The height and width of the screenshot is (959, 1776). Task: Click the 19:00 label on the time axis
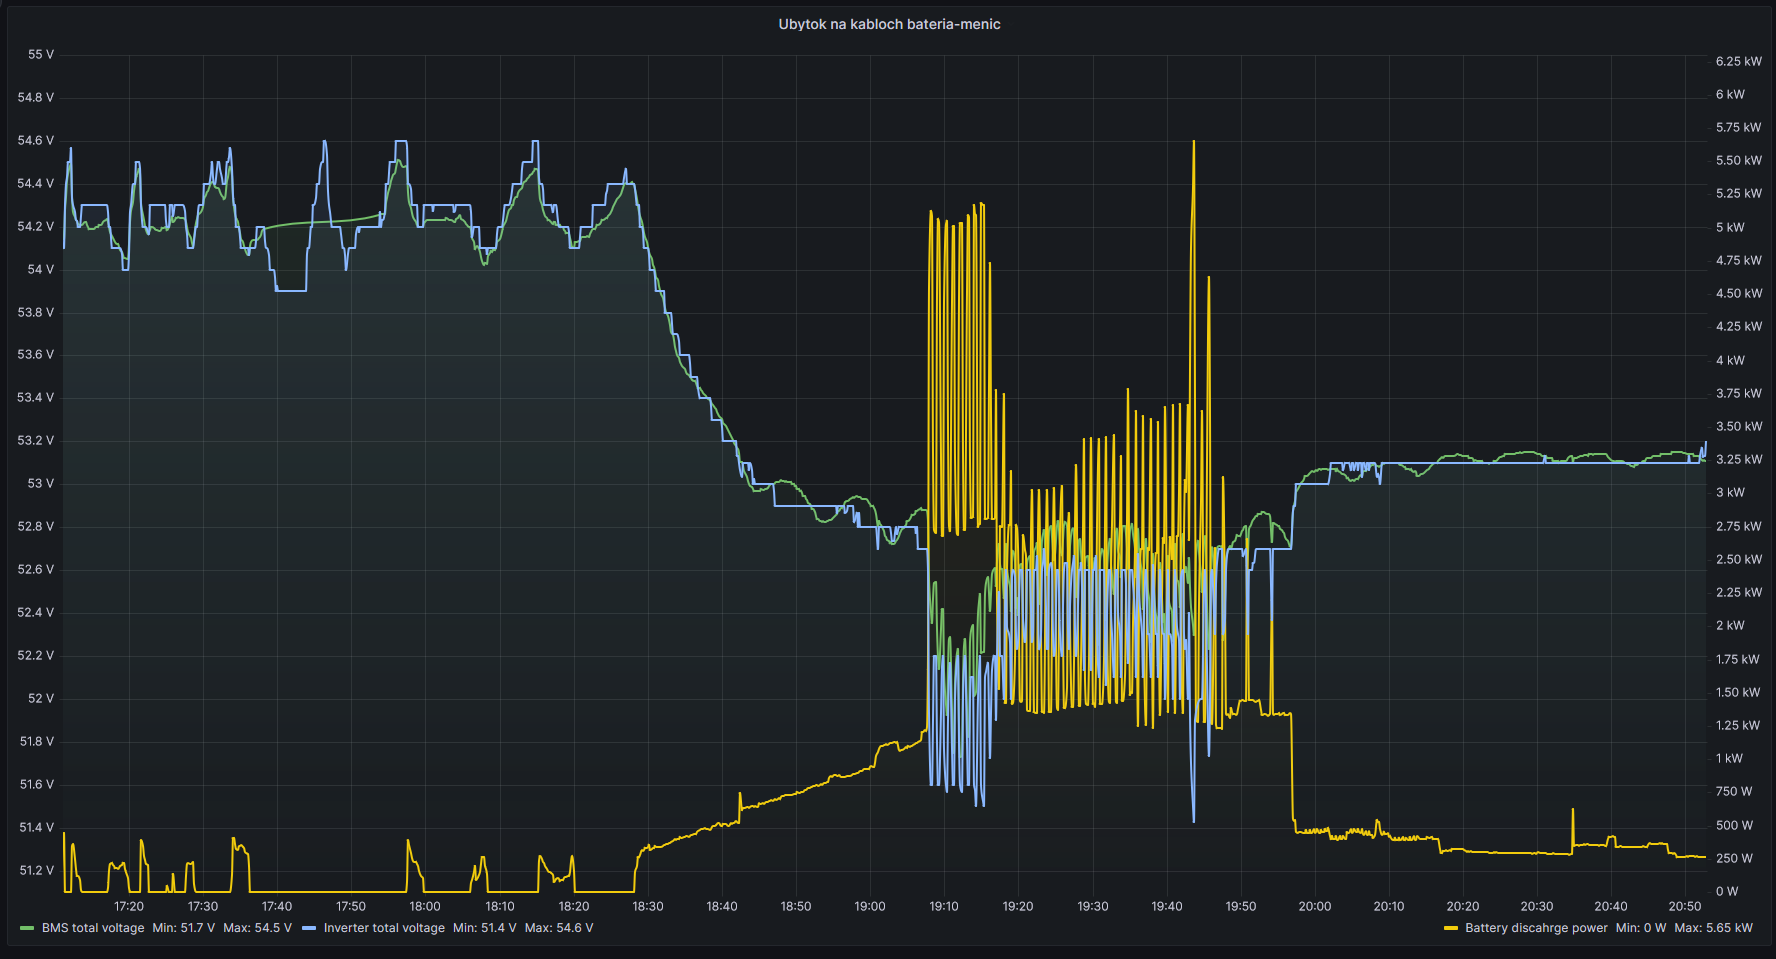point(869,906)
